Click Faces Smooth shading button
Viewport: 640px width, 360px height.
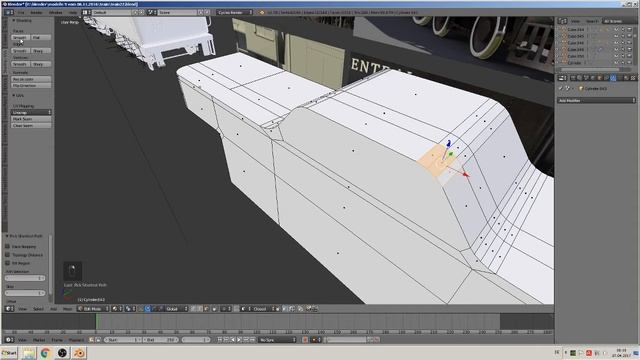[x=20, y=38]
